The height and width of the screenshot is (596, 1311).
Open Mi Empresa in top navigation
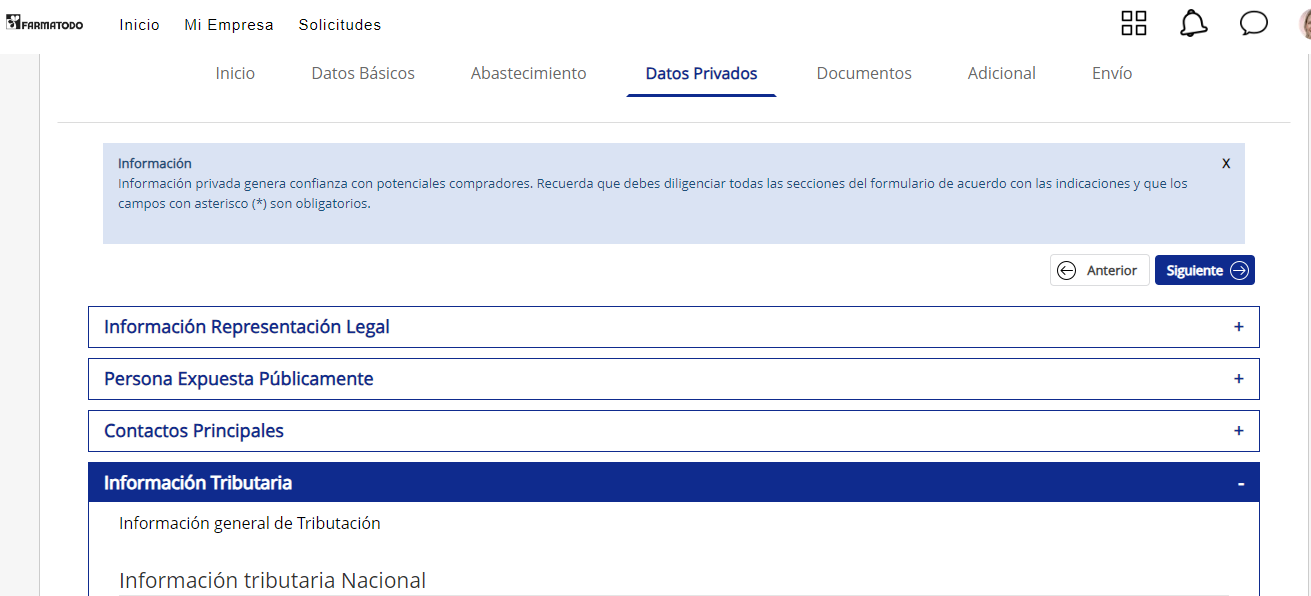pos(229,25)
